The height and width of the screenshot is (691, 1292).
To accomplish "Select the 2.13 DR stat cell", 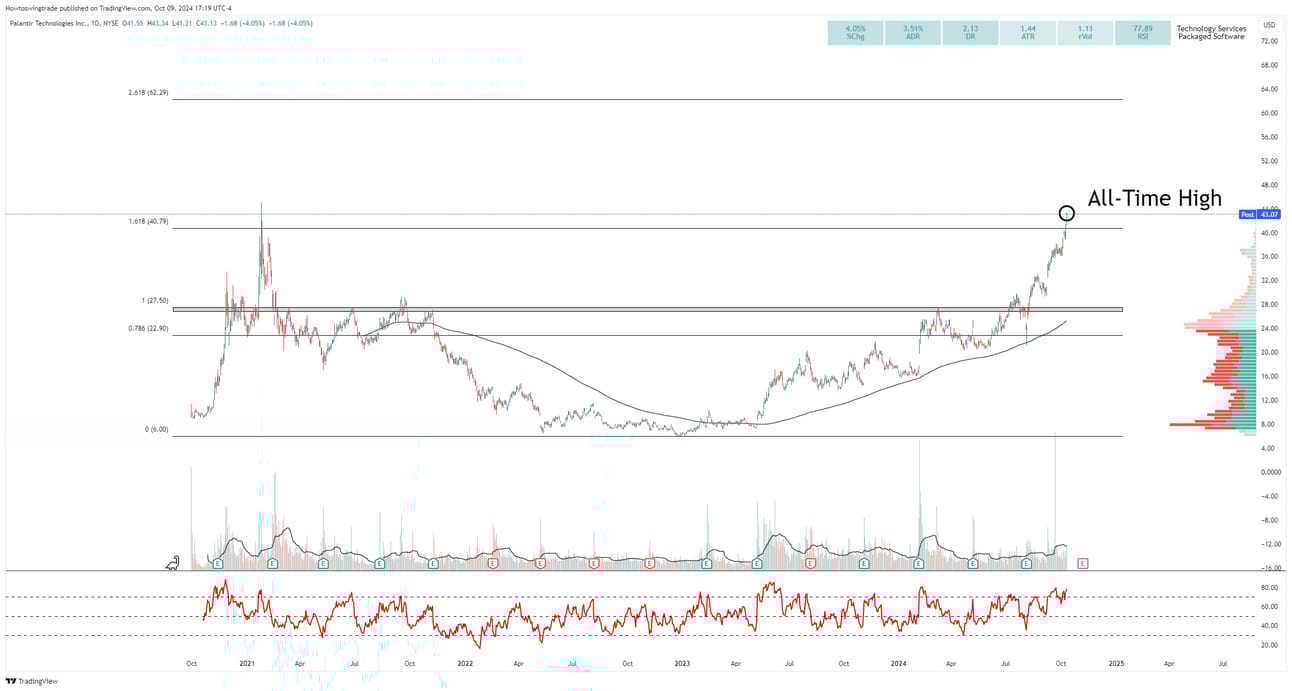I will [x=970, y=33].
